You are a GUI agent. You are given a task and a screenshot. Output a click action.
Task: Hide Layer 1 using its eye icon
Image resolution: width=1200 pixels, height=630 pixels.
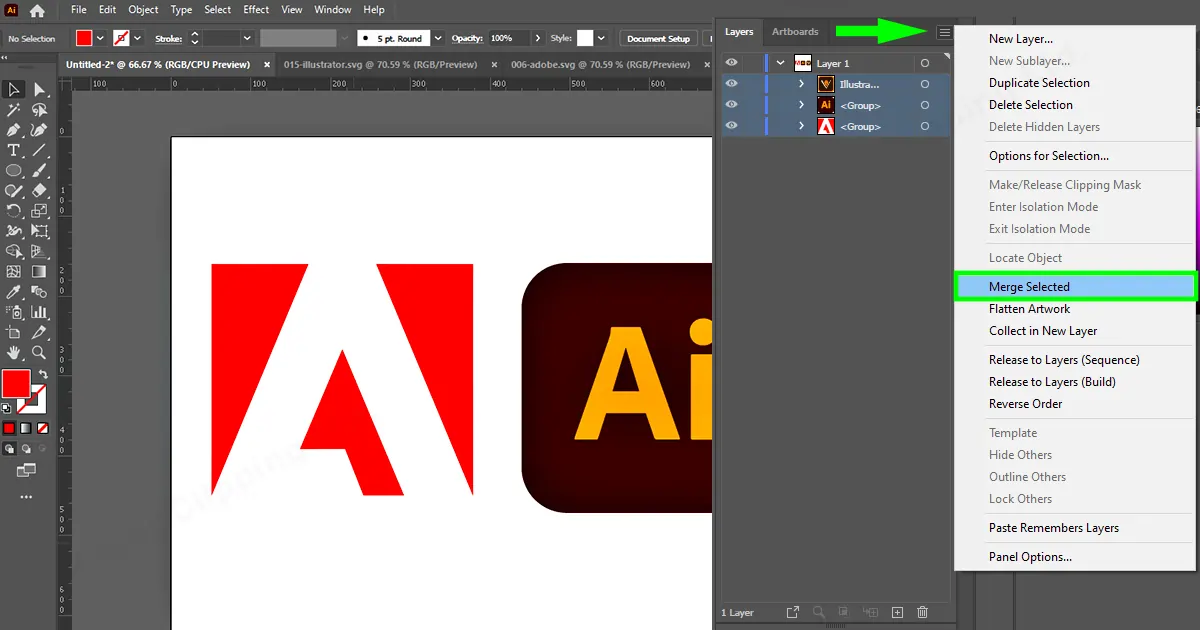click(732, 63)
